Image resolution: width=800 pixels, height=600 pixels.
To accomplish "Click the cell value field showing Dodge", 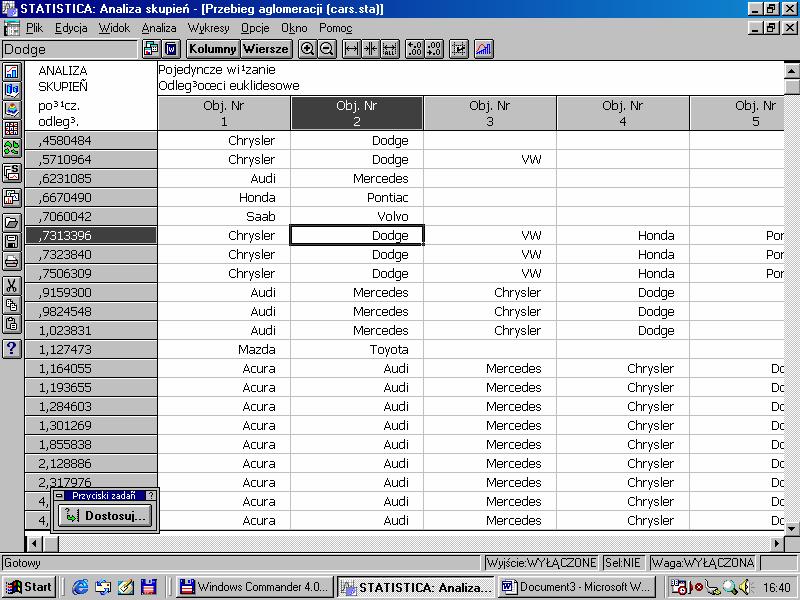I will click(x=69, y=49).
